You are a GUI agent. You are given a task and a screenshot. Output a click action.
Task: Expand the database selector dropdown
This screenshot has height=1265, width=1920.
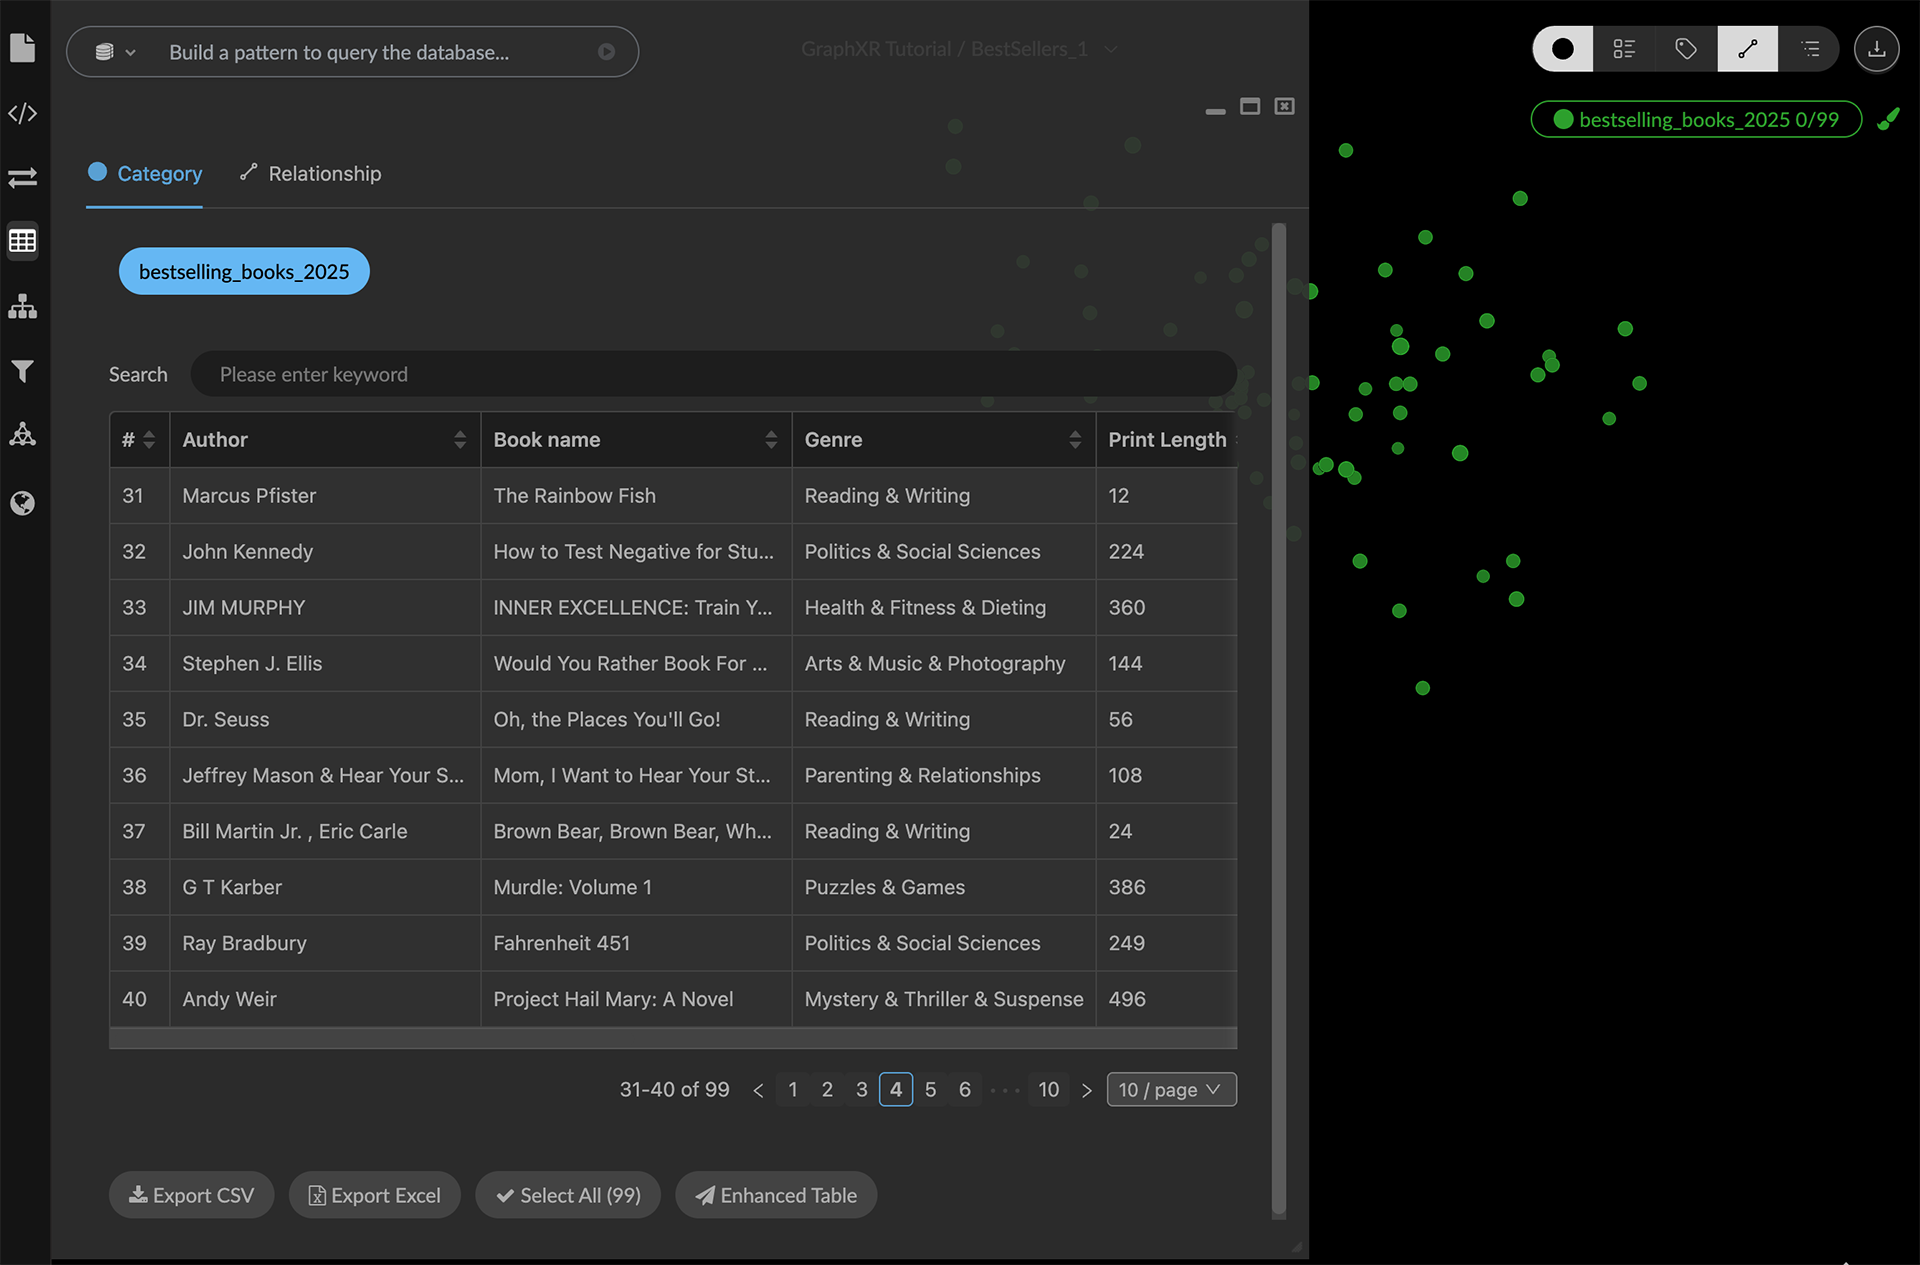(x=115, y=52)
